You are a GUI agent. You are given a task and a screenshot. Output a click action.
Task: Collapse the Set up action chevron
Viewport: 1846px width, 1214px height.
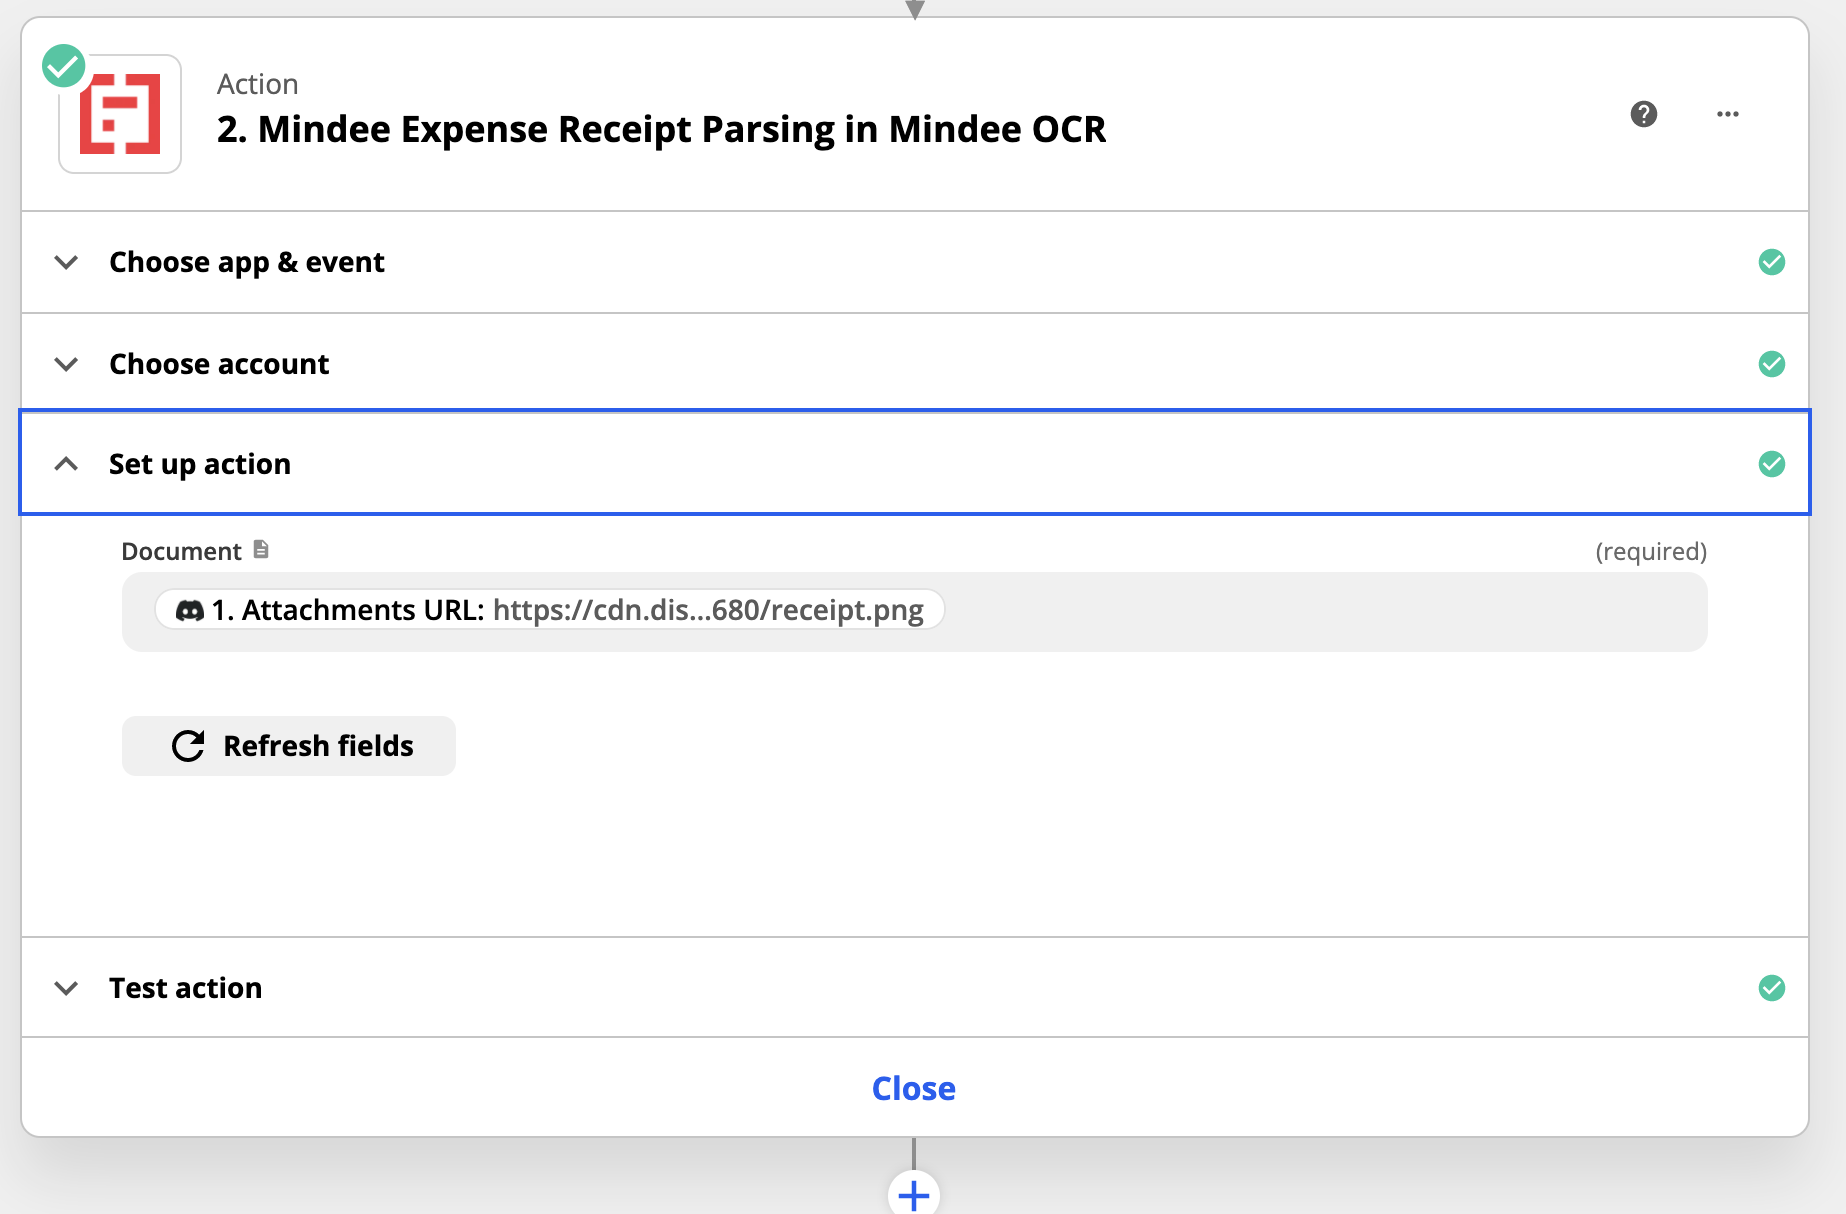pos(66,464)
